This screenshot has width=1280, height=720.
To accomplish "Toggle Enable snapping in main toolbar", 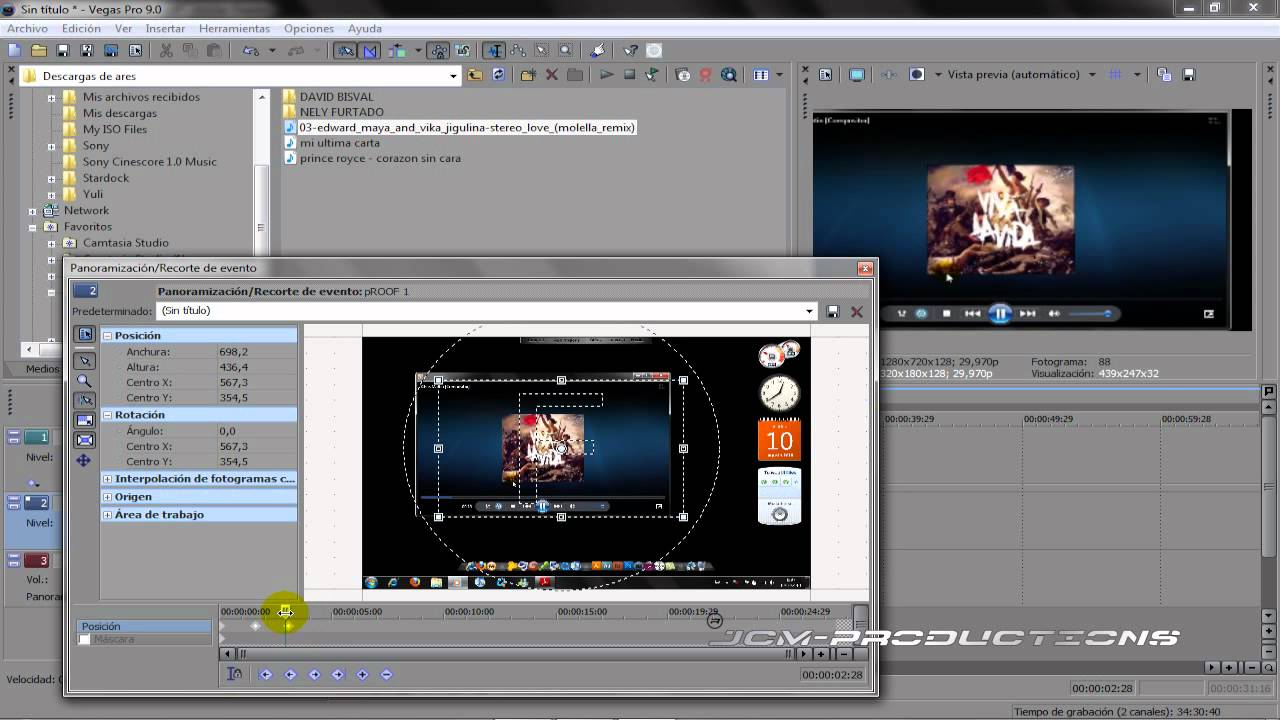I will coord(345,50).
